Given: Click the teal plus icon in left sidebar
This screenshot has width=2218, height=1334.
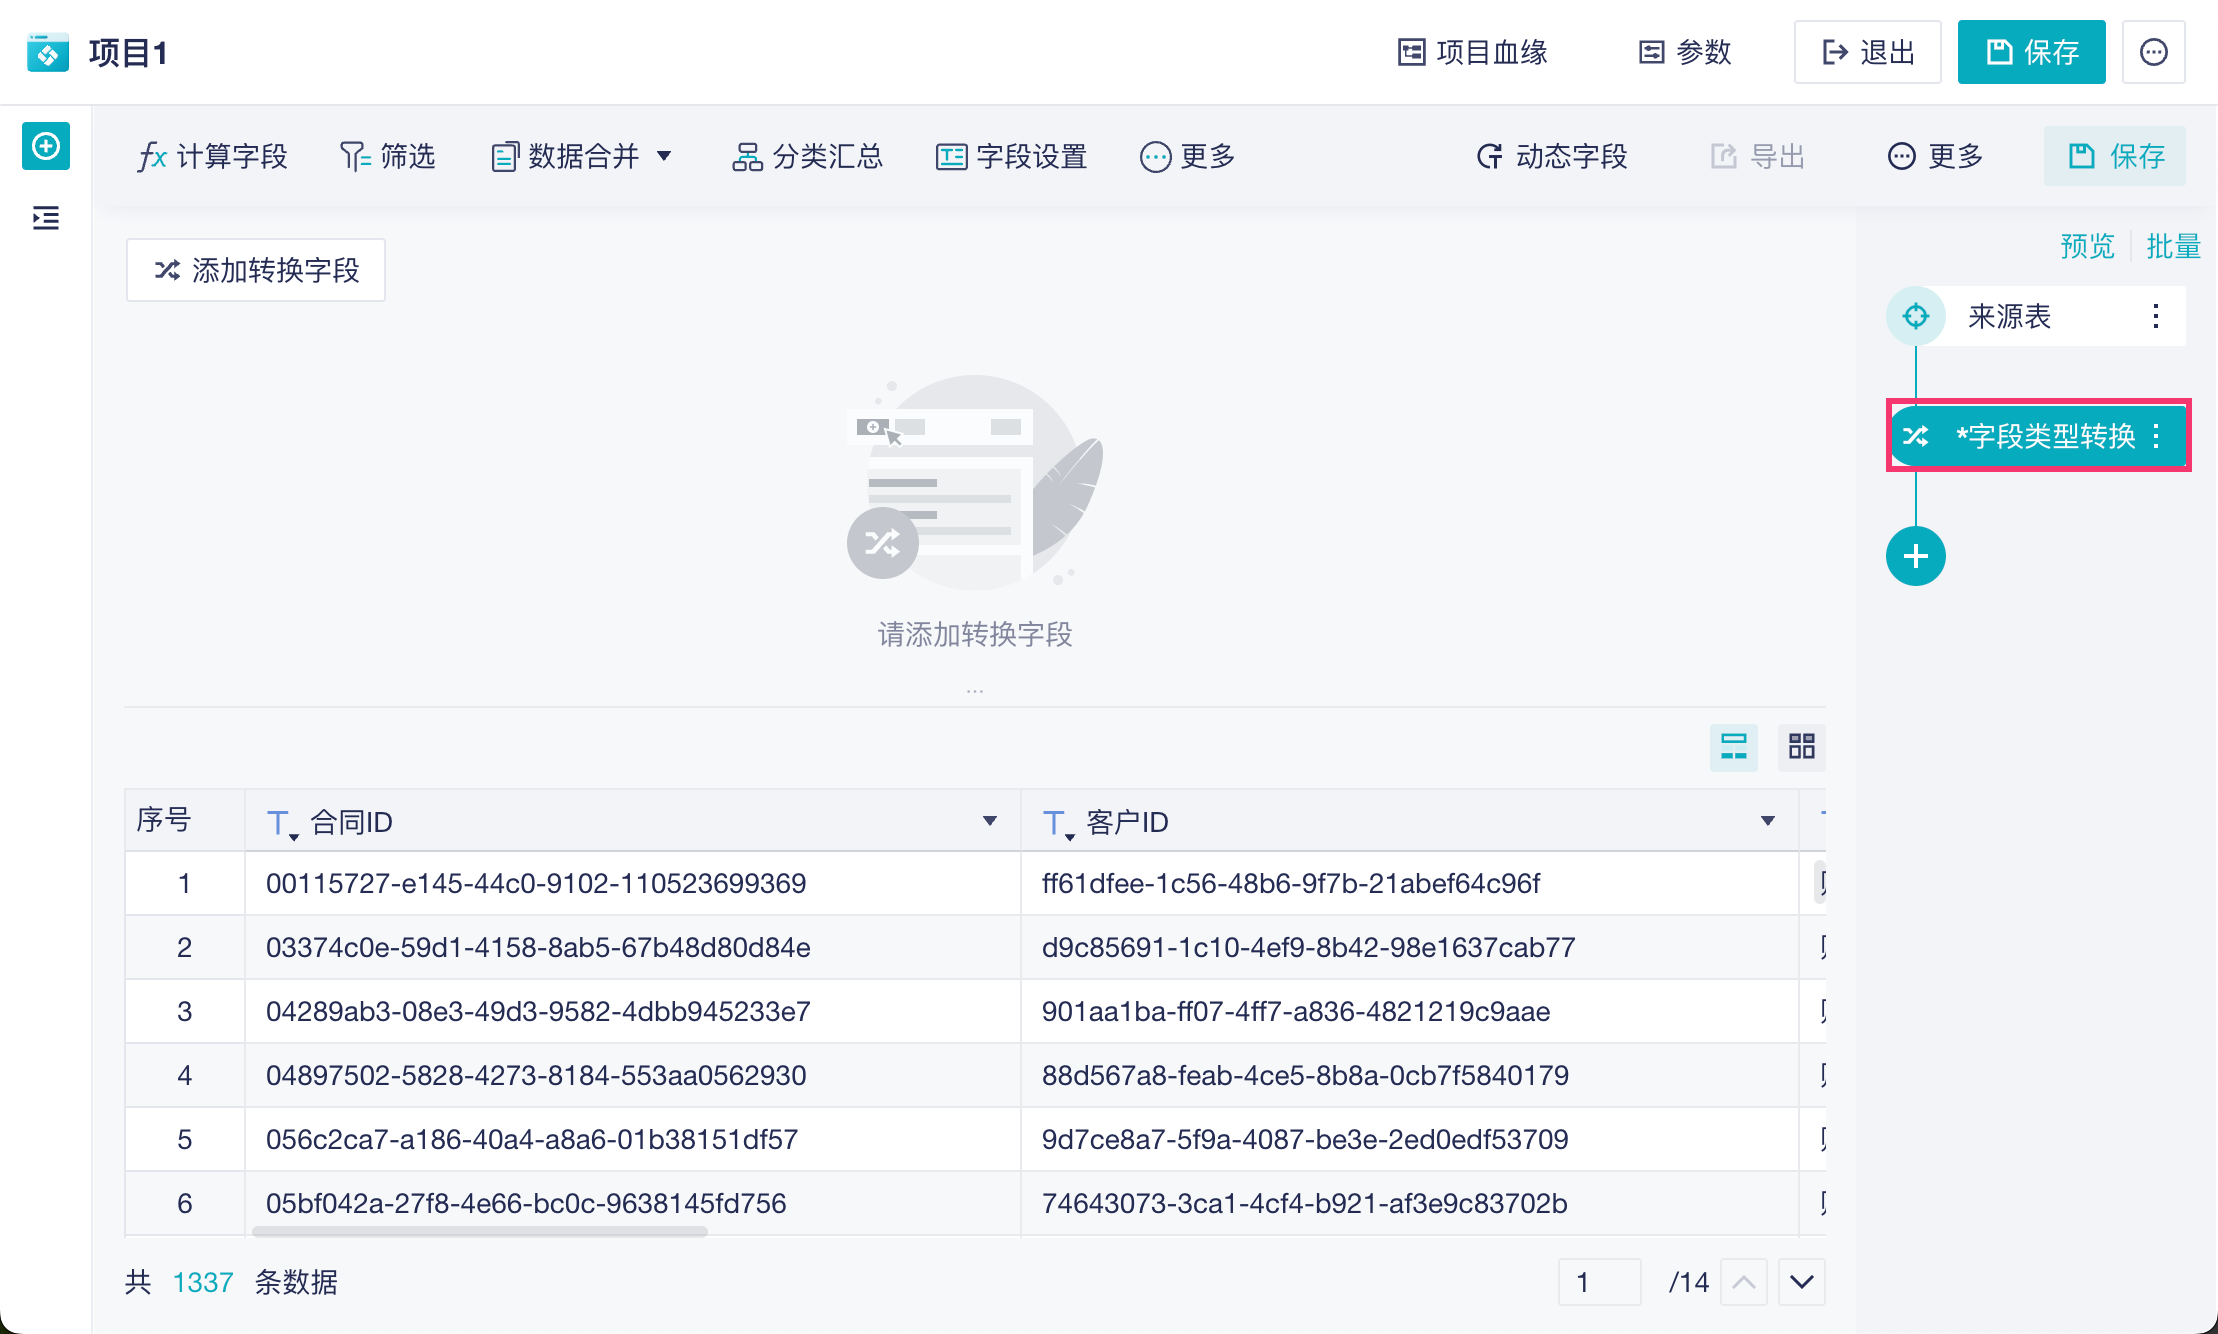Looking at the screenshot, I should point(46,147).
